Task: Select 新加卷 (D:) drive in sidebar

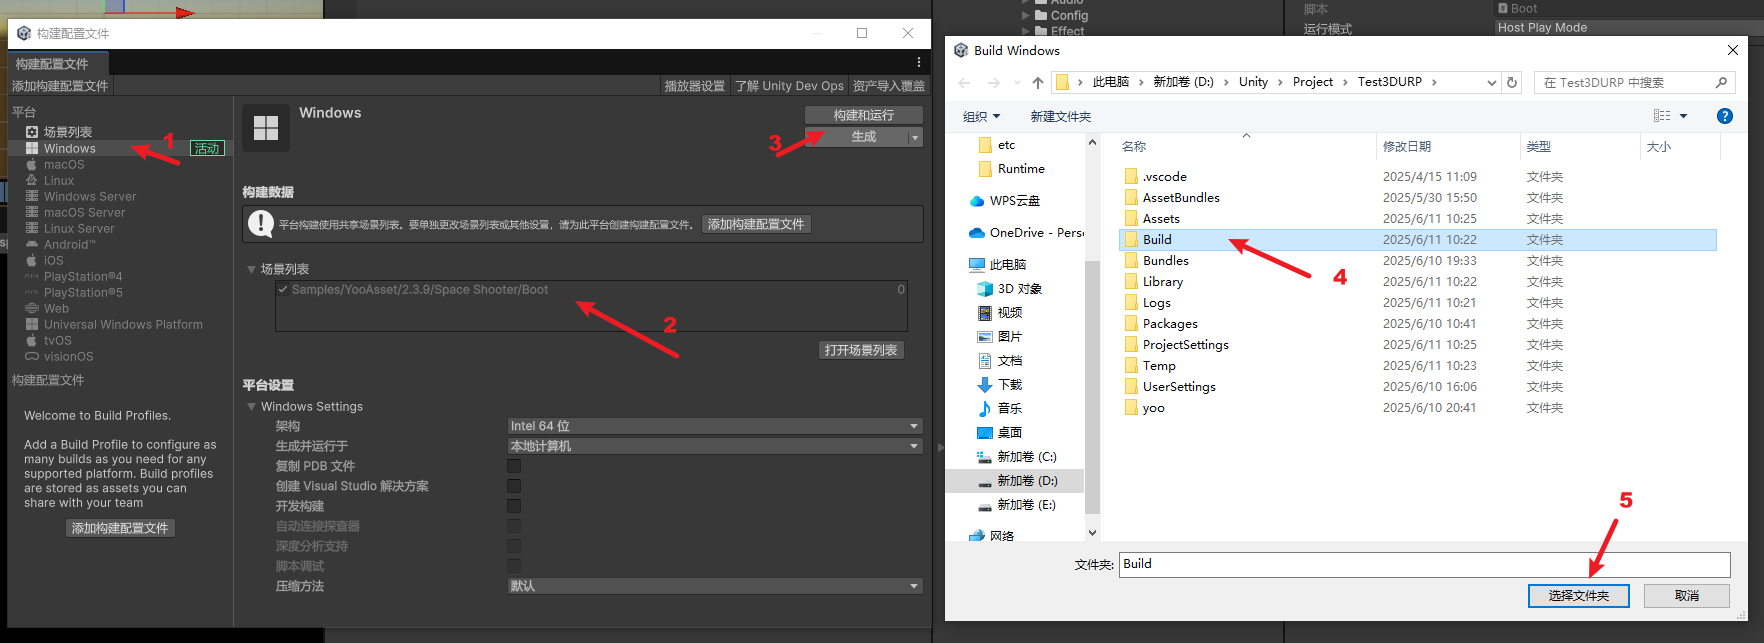Action: (1017, 481)
